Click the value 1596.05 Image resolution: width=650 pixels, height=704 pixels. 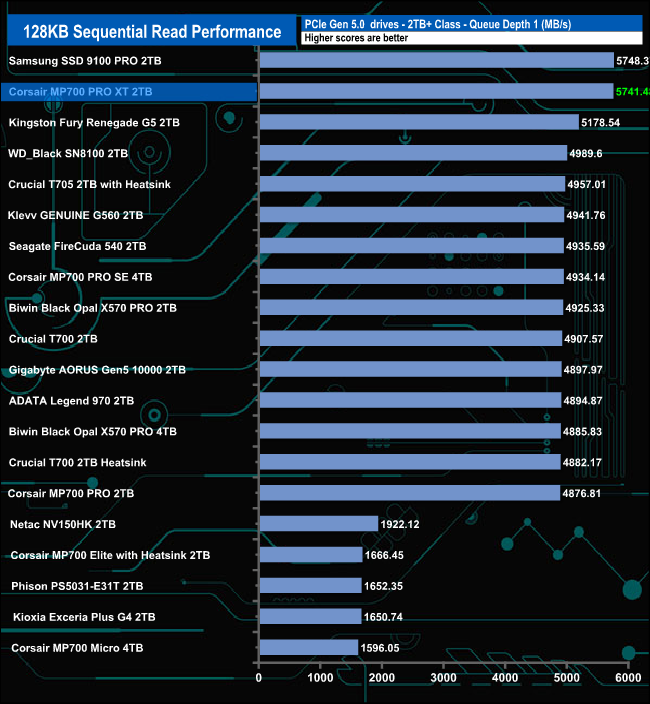[x=380, y=649]
